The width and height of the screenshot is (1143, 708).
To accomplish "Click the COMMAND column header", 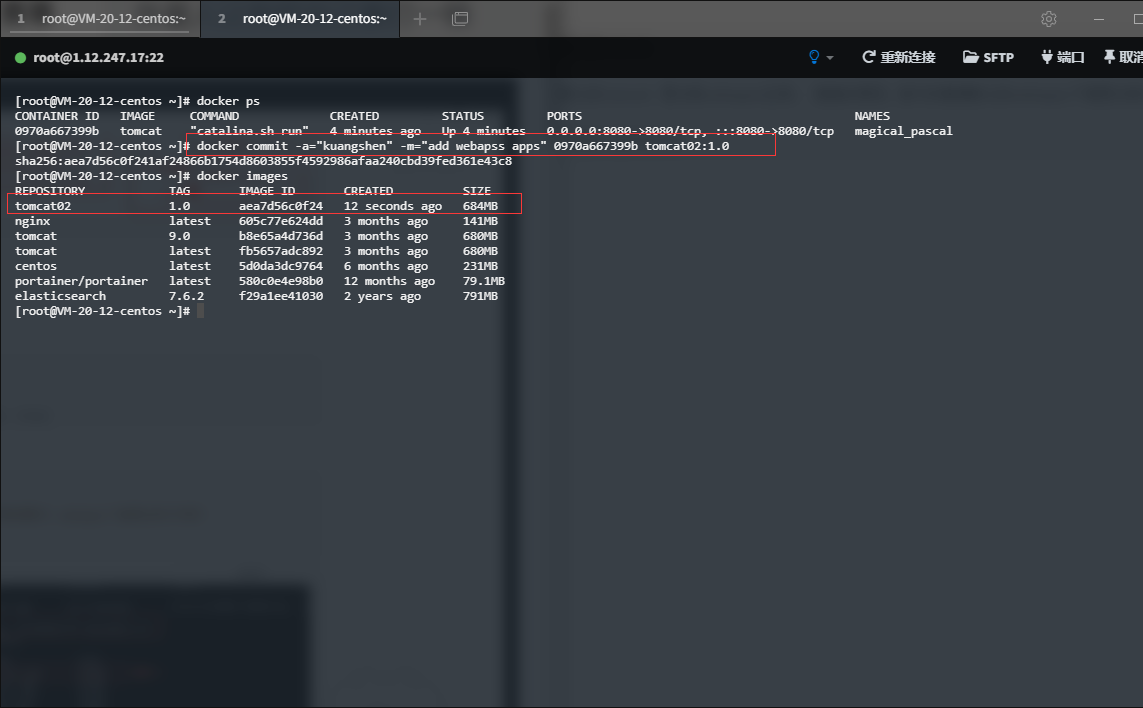I will [214, 116].
